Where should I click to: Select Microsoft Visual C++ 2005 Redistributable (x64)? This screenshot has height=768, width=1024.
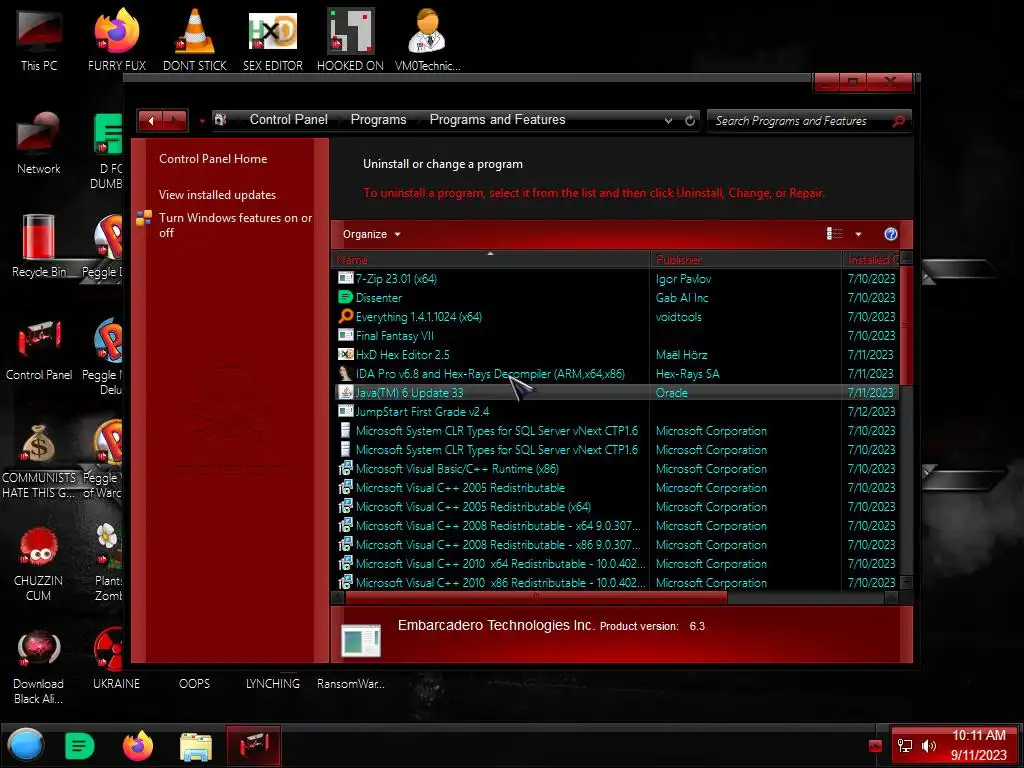[615, 507]
